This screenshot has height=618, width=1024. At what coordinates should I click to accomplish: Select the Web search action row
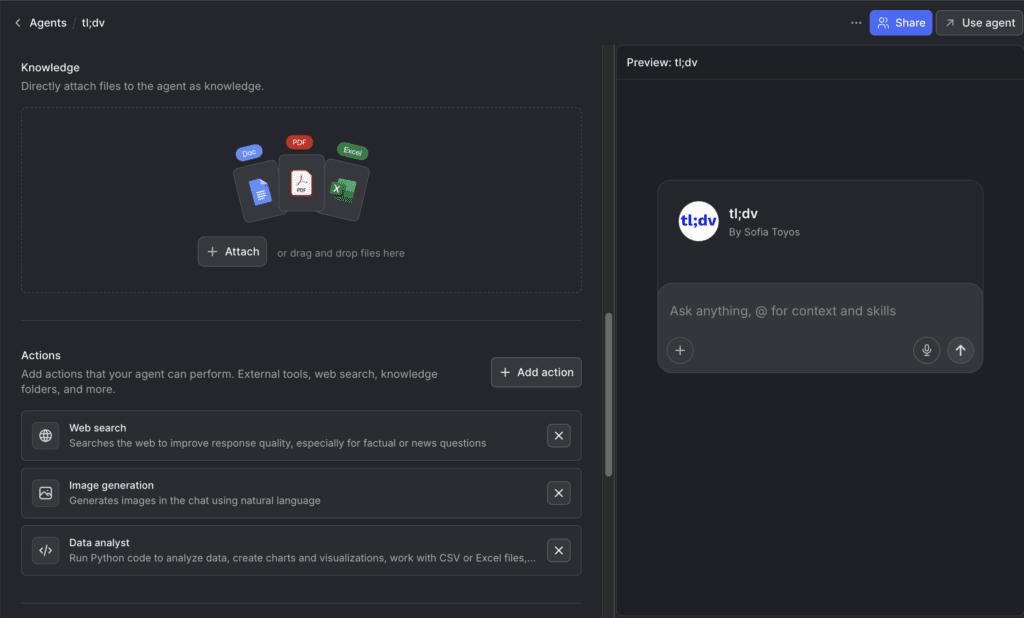[301, 436]
